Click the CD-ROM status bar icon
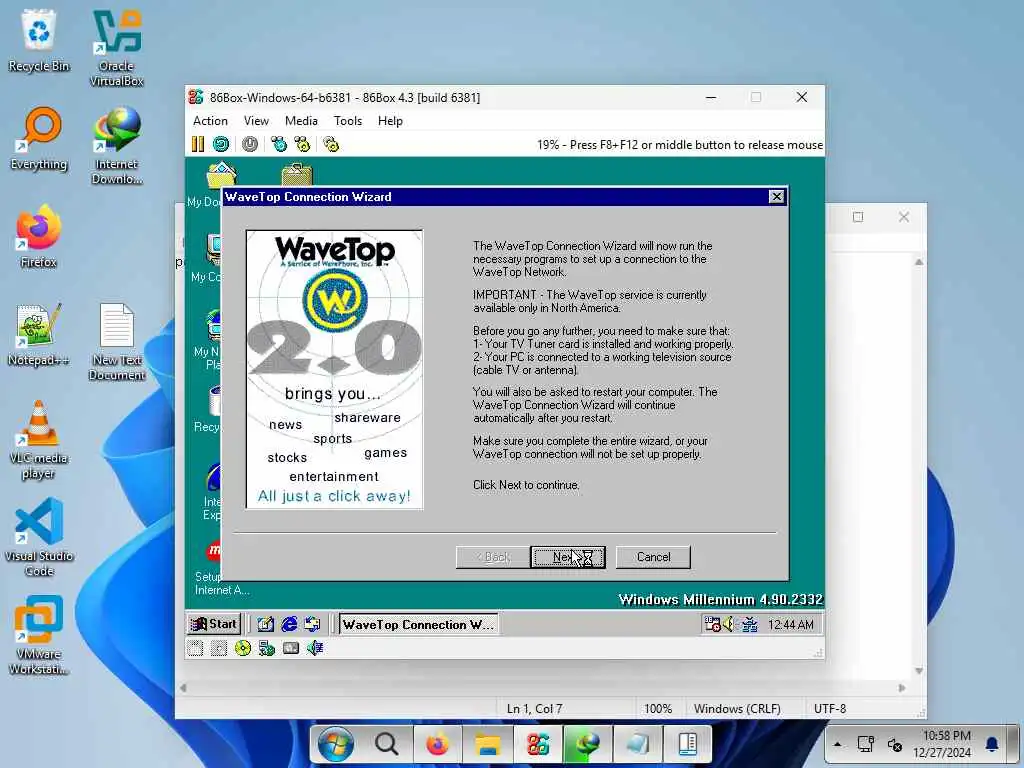 coord(243,648)
